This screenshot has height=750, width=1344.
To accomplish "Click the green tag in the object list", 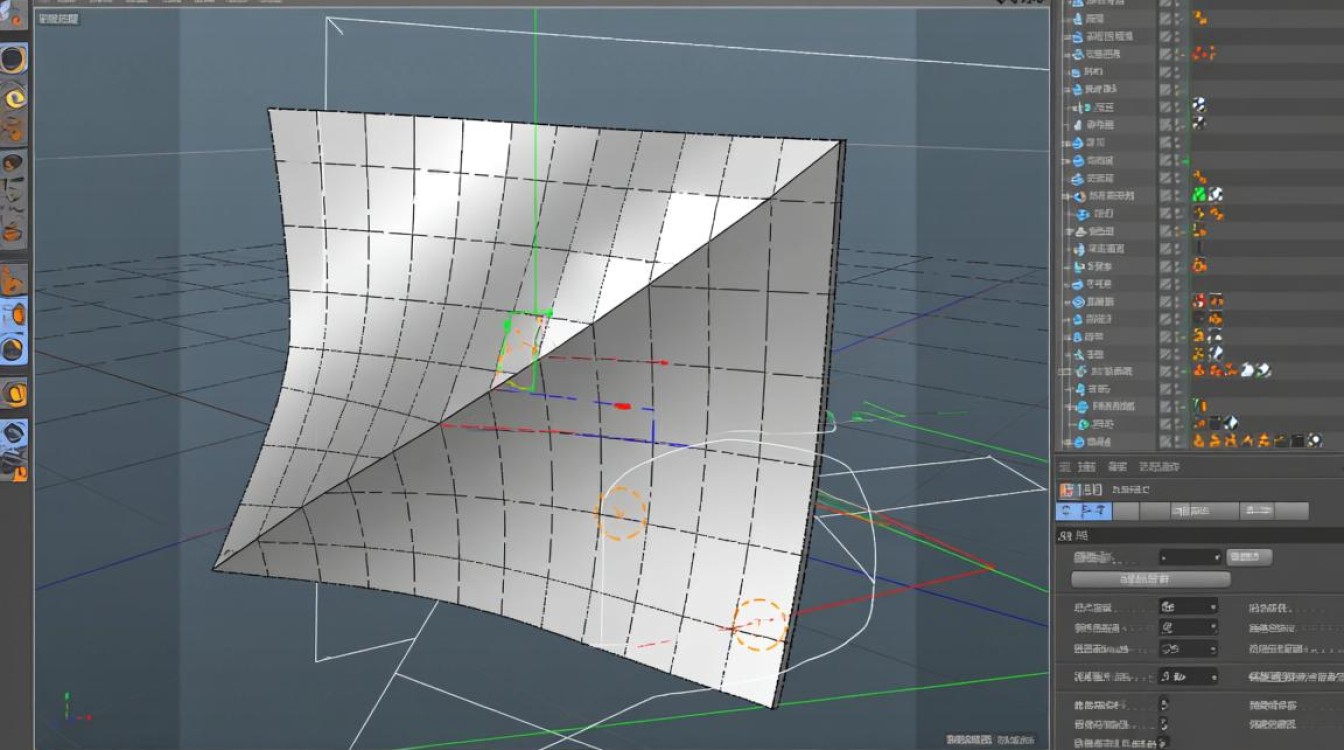I will tap(1198, 195).
